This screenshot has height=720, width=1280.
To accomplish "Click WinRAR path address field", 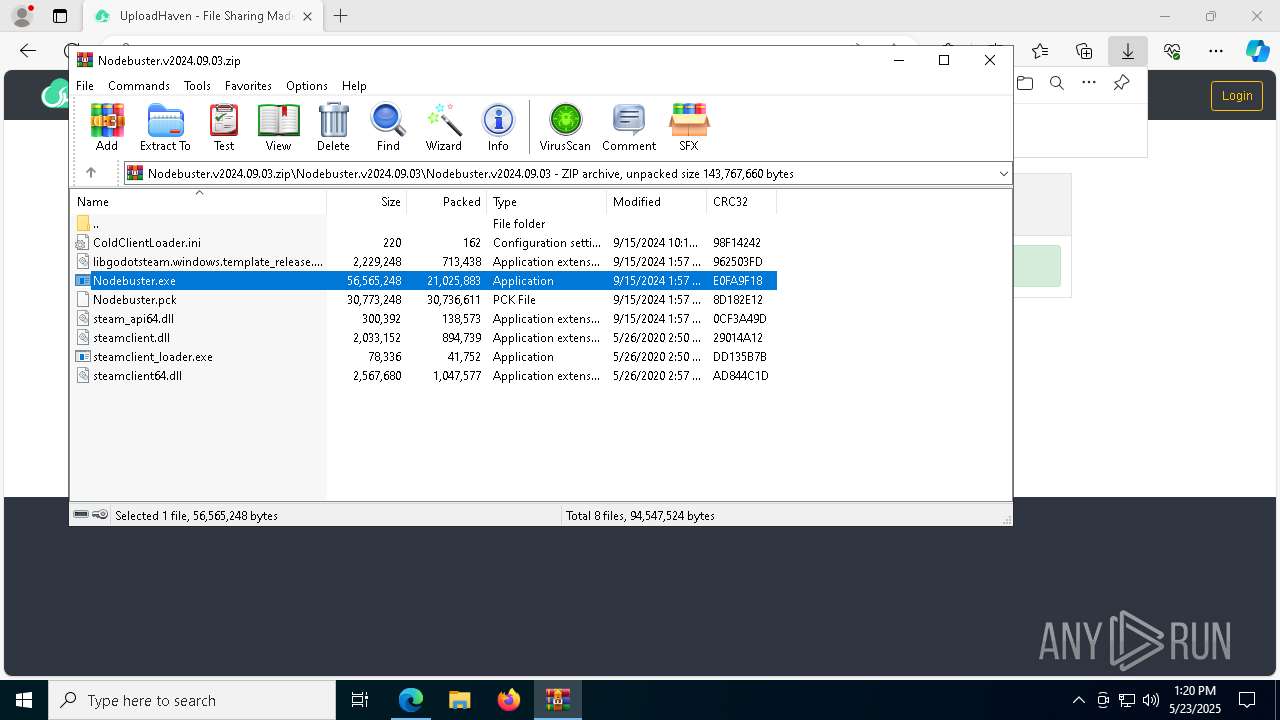I will coord(567,174).
